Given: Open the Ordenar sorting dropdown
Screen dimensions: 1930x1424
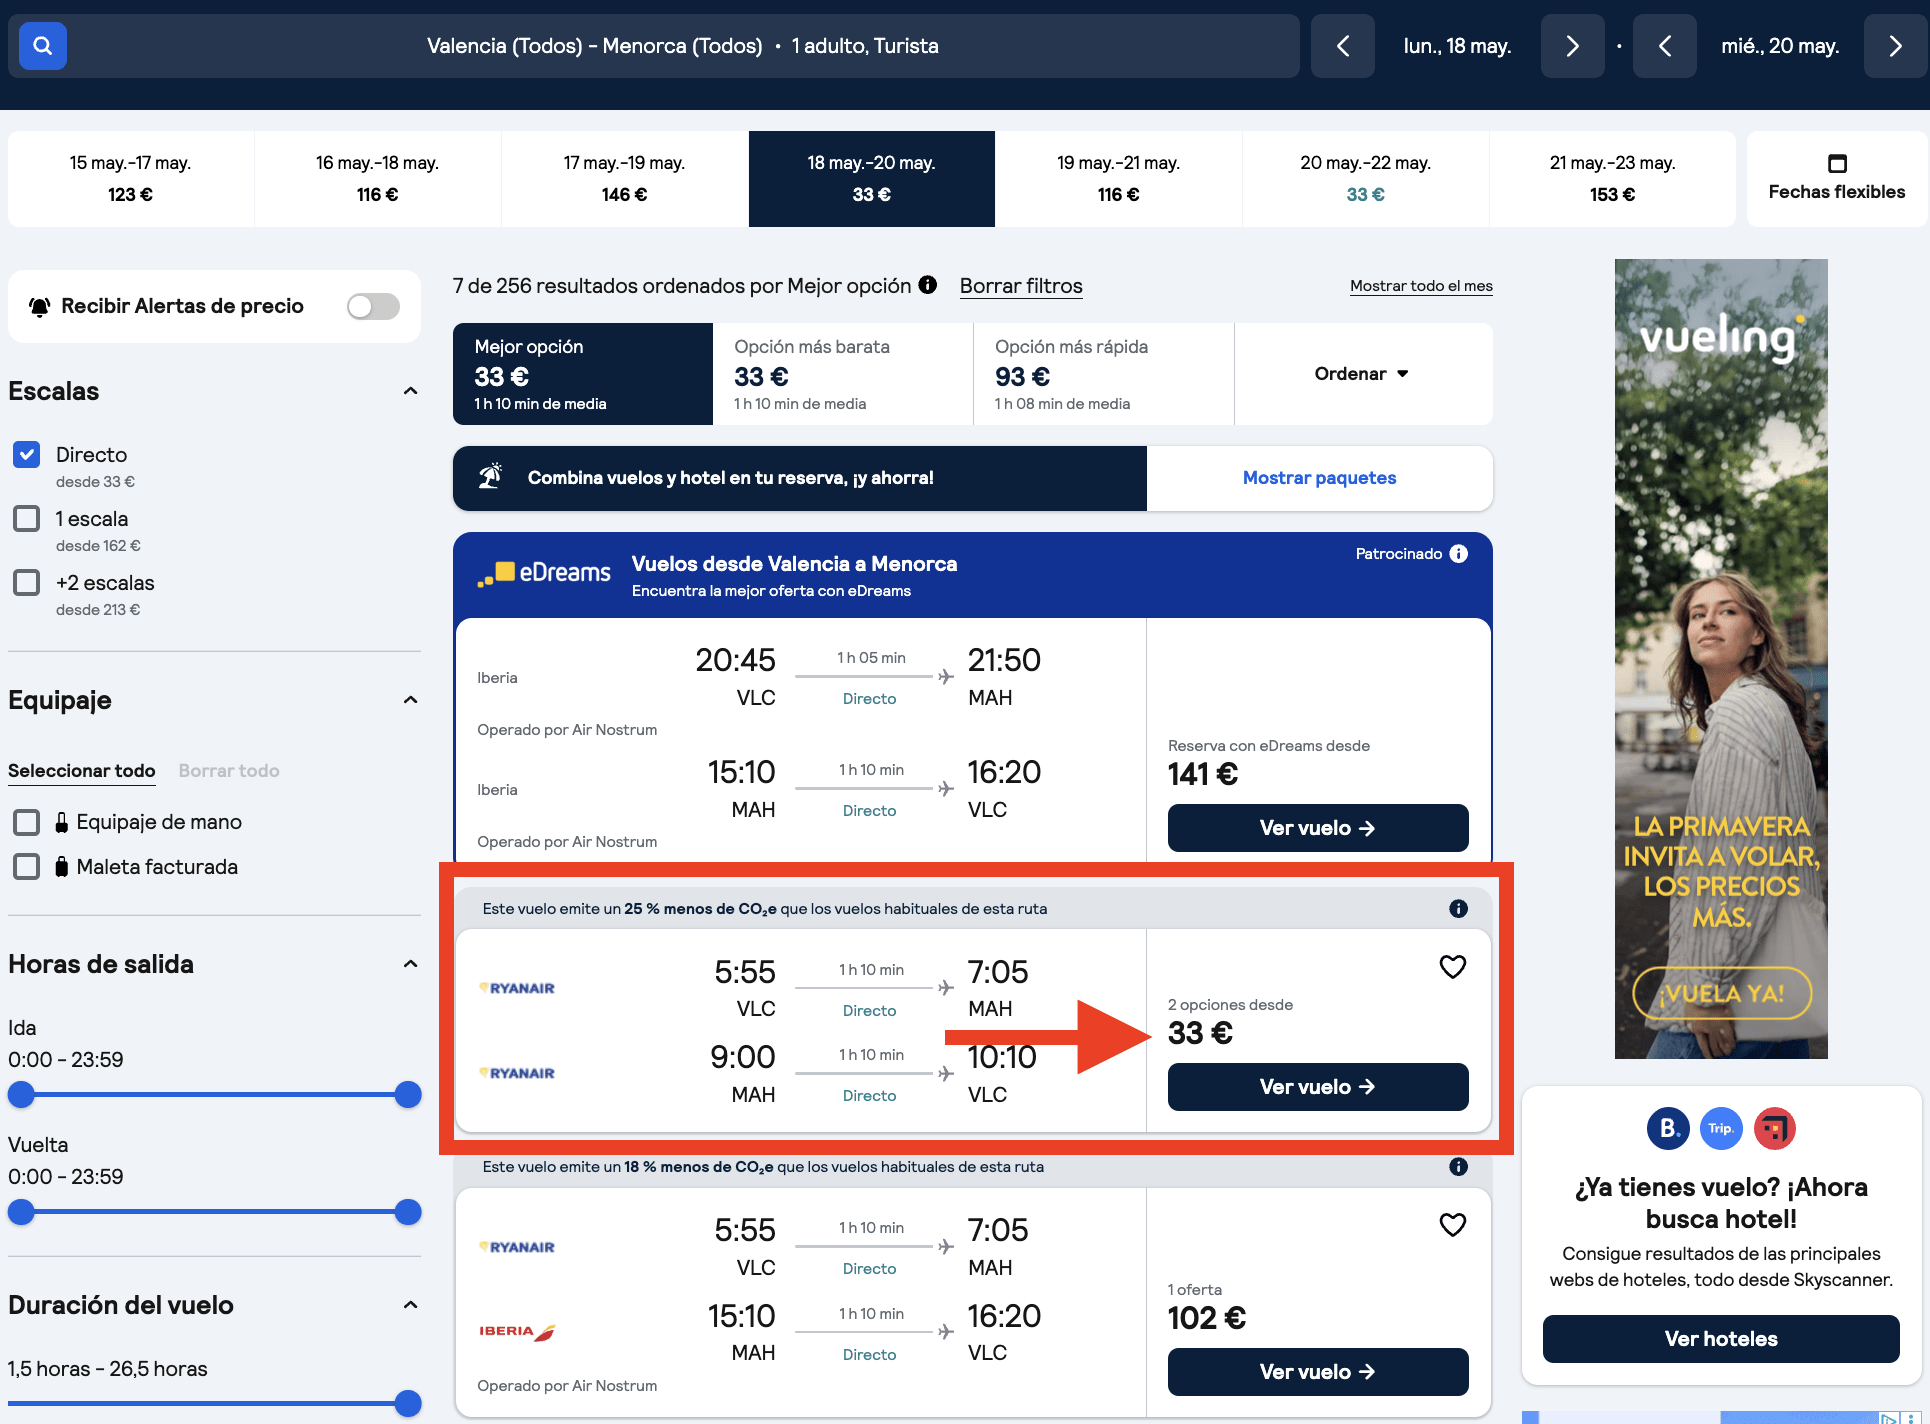Looking at the screenshot, I should (1361, 374).
